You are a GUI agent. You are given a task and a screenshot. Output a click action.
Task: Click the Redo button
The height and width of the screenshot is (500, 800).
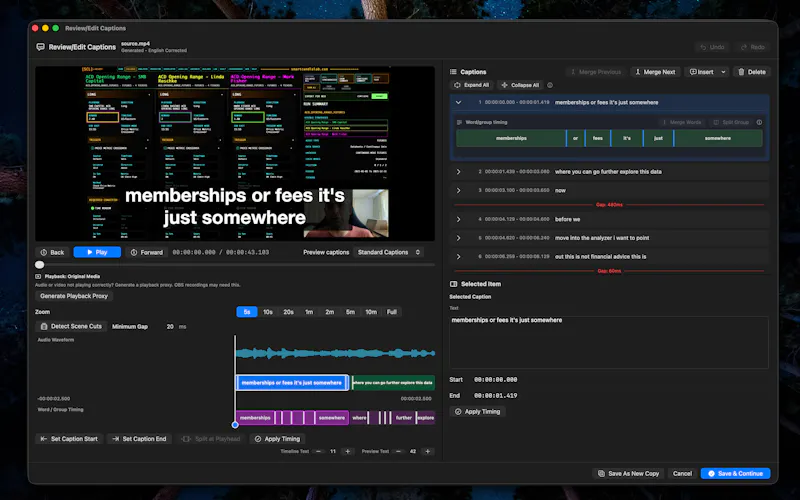(x=753, y=47)
